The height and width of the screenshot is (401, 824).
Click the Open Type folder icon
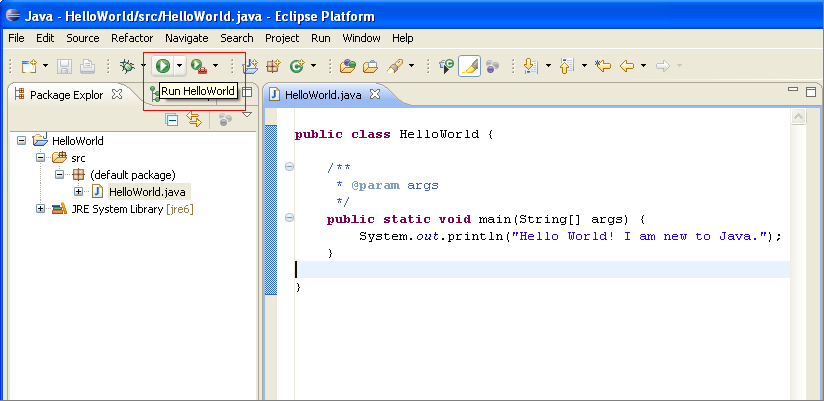[x=347, y=66]
